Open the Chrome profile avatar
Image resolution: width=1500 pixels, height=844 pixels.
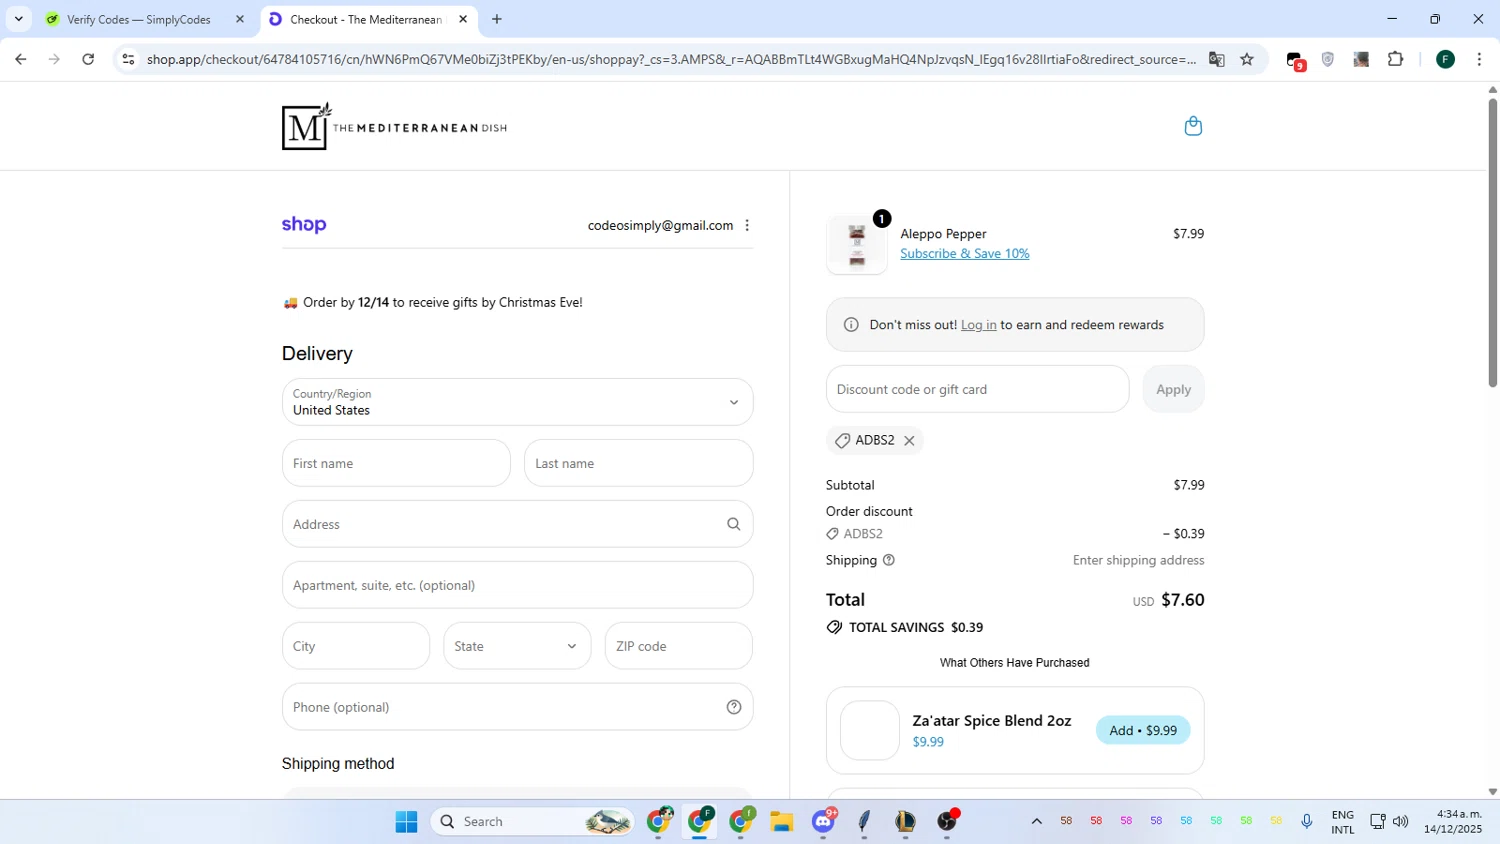pyautogui.click(x=1445, y=59)
